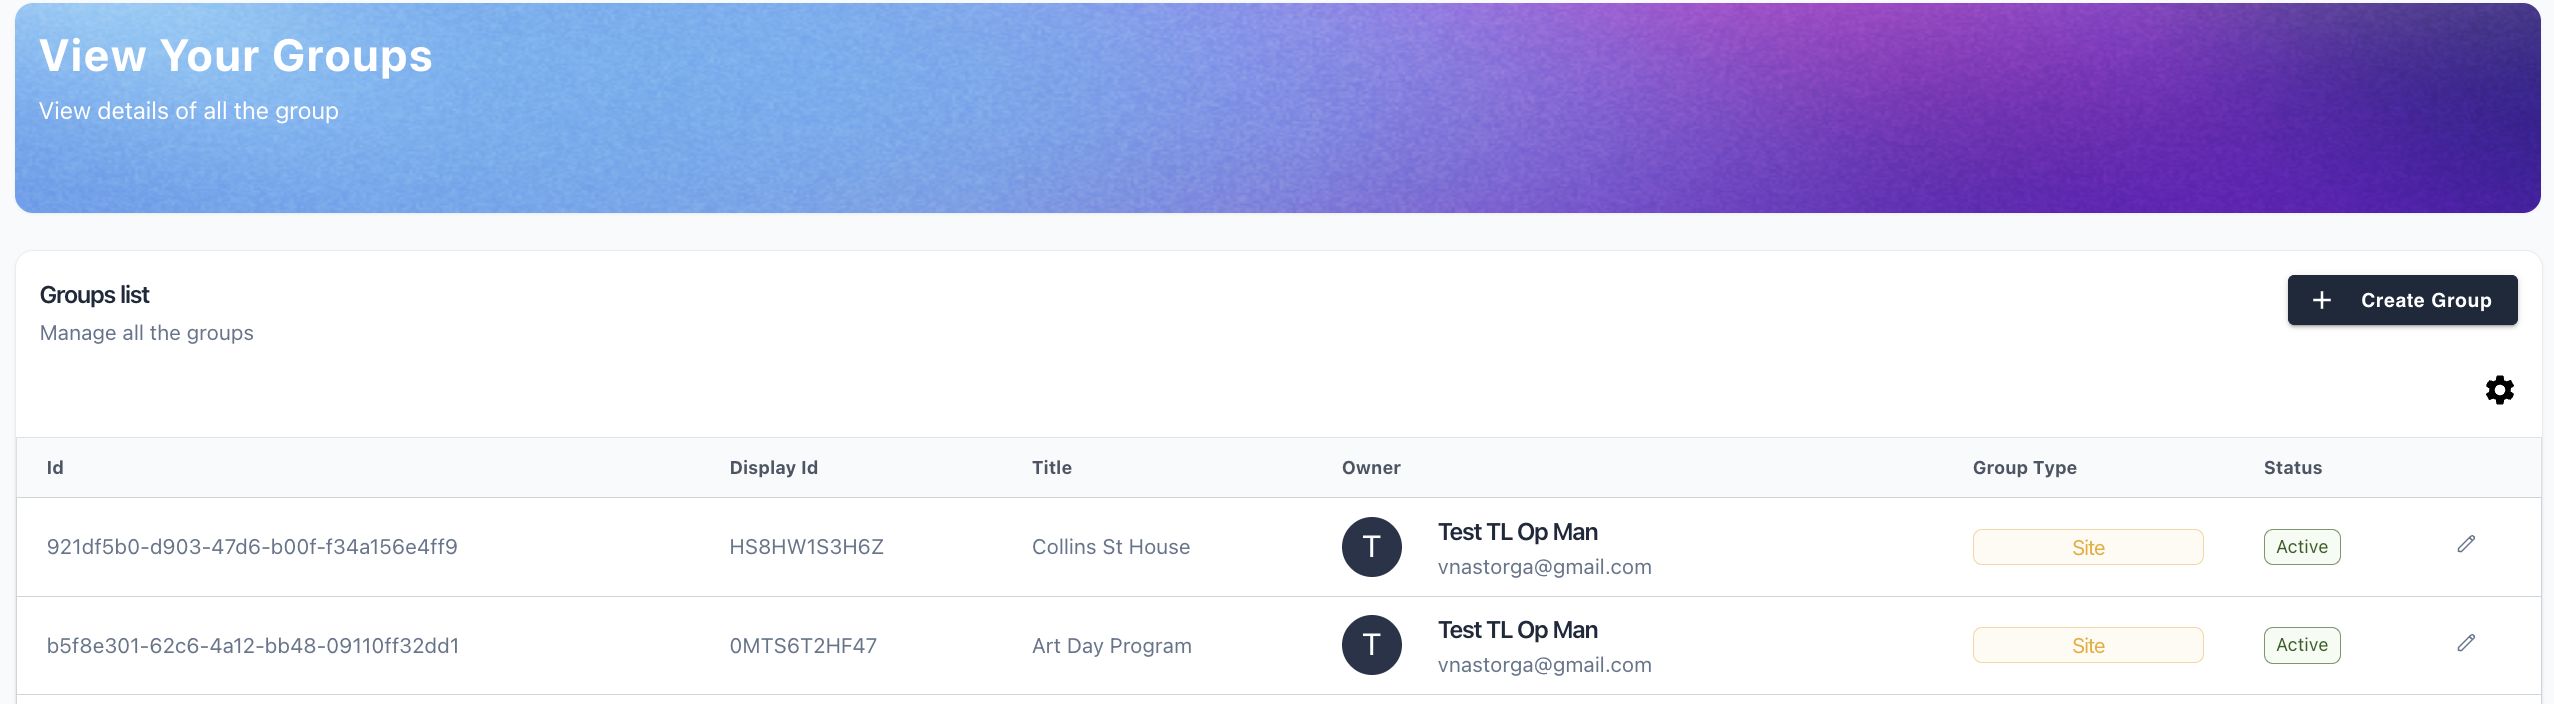This screenshot has width=2554, height=704.
Task: Click the plus icon on Create Group
Action: (x=2322, y=300)
